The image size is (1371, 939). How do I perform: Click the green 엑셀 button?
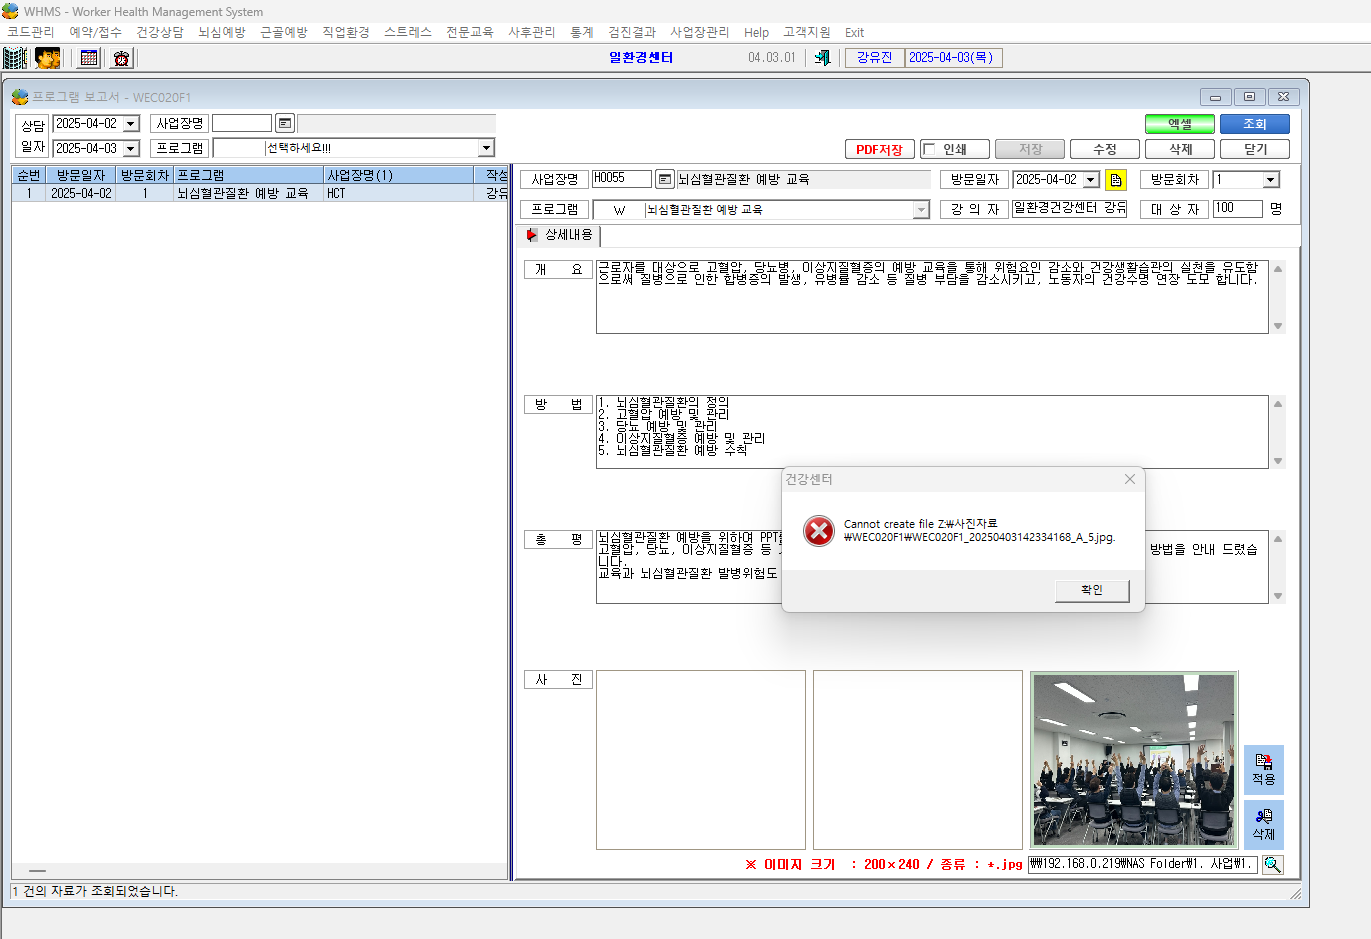pos(1180,124)
